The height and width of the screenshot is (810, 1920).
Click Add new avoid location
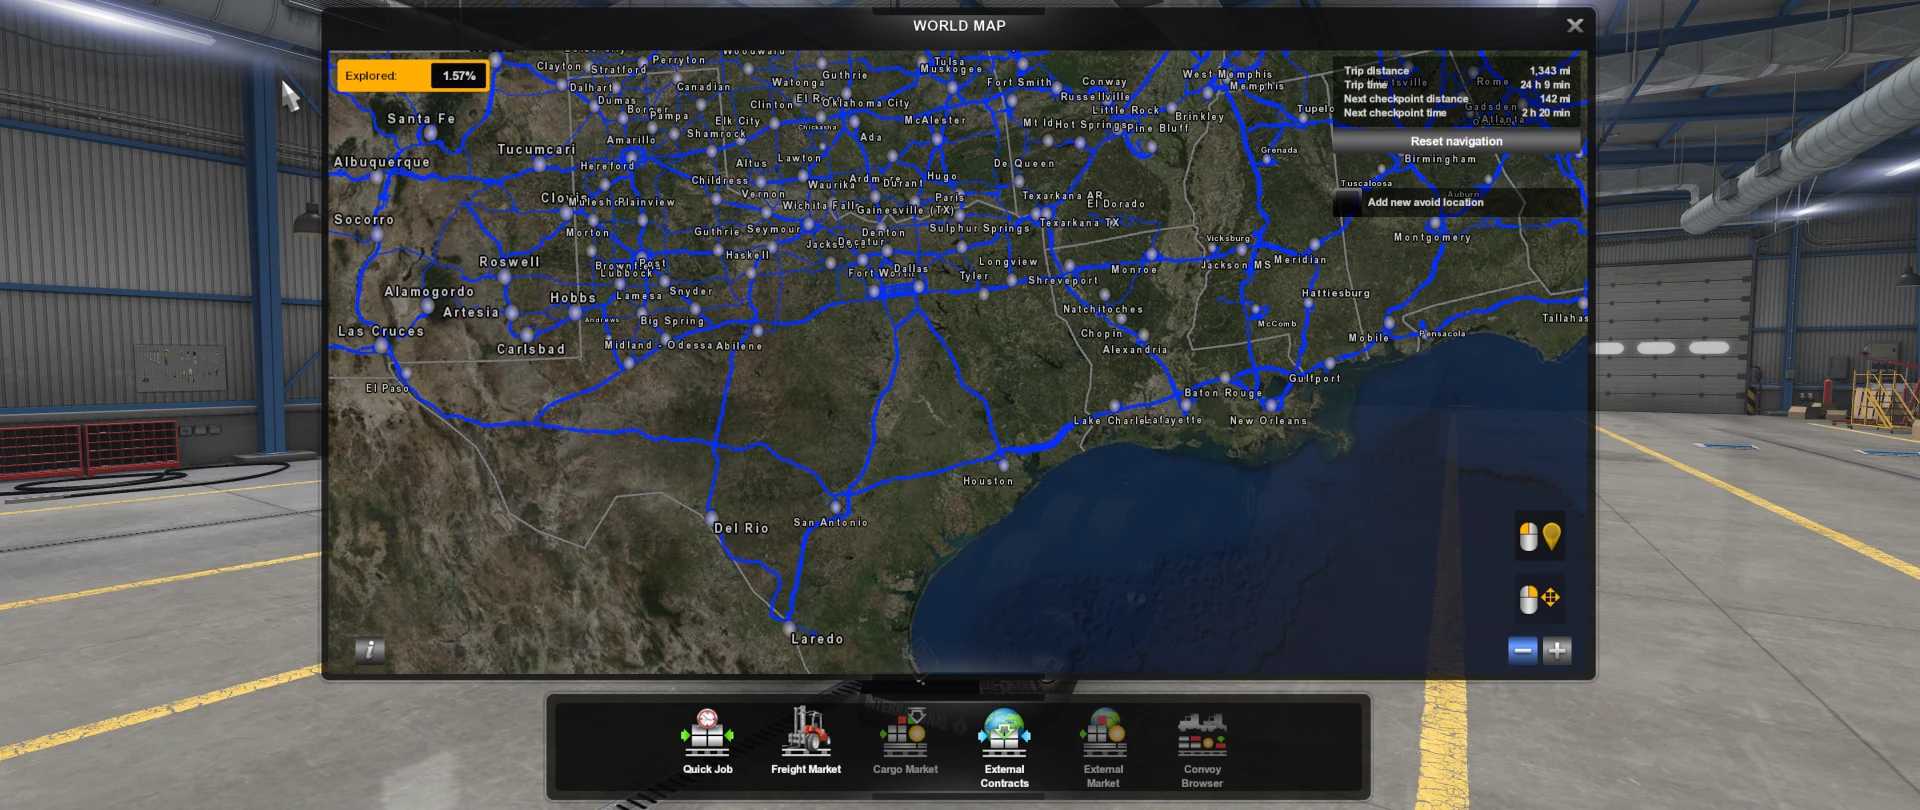pos(1424,202)
